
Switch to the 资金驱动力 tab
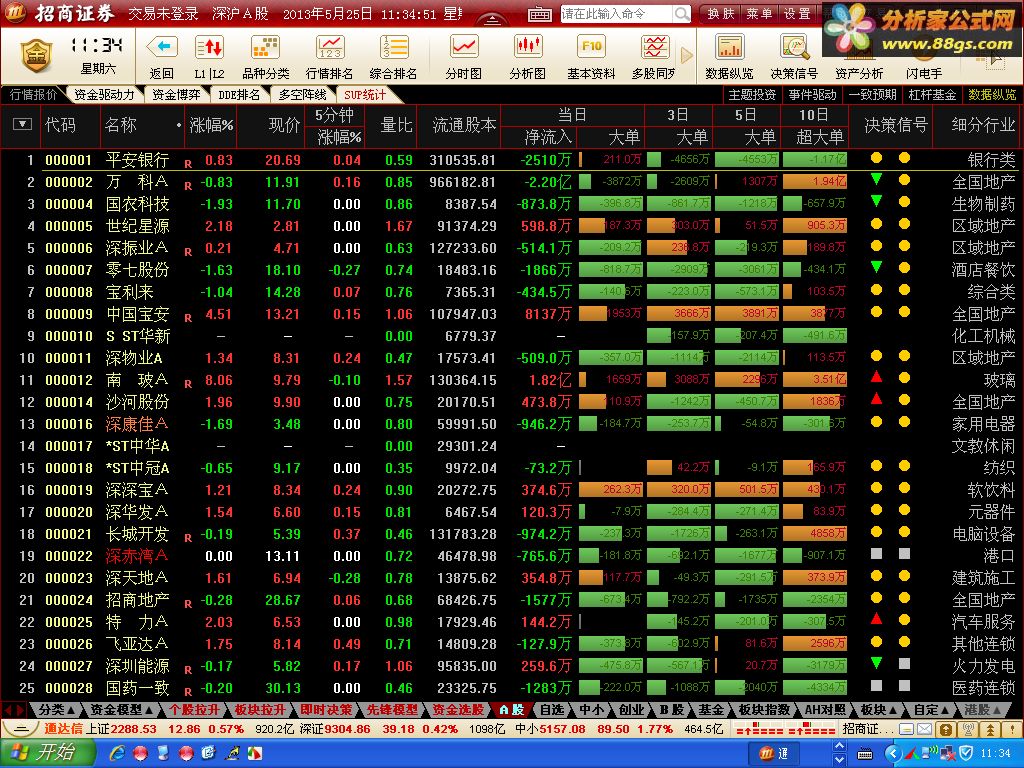(104, 95)
